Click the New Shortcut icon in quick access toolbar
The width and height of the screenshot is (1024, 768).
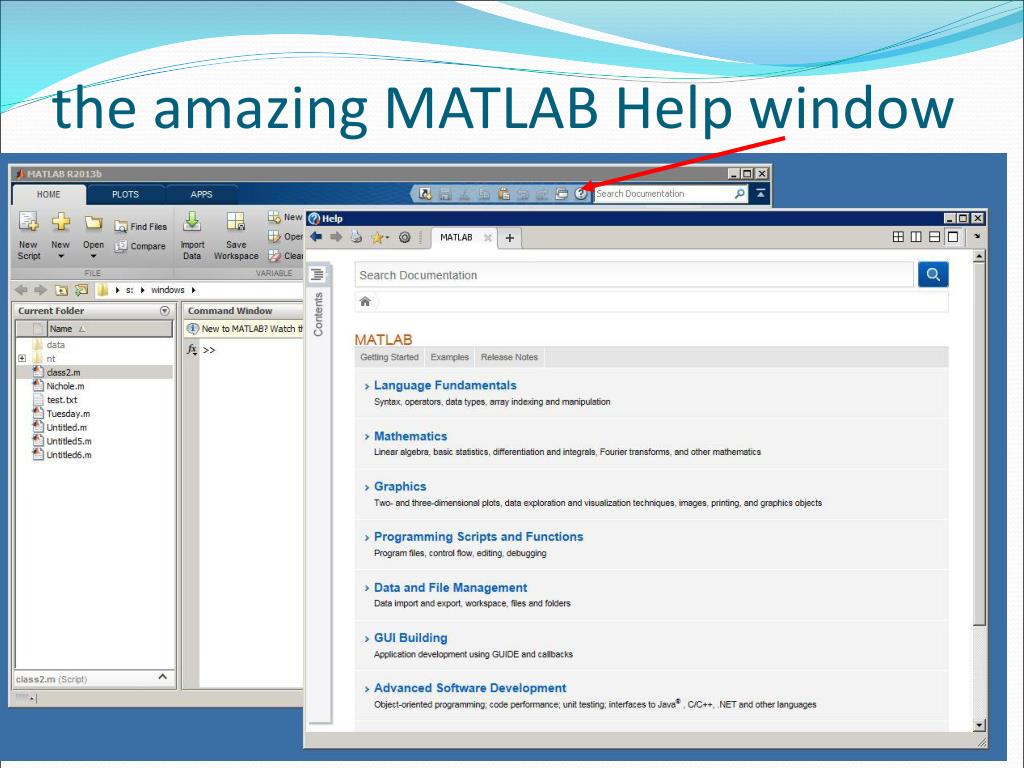(425, 194)
